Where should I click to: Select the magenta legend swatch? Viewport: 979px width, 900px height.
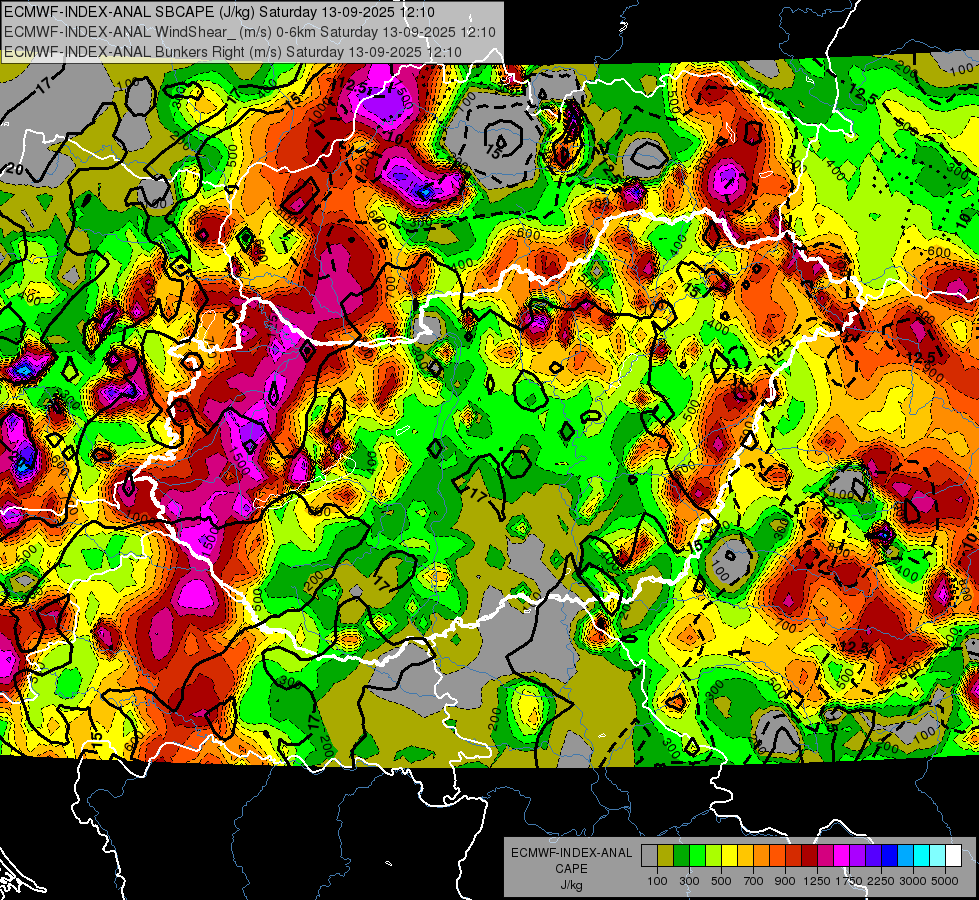tap(842, 855)
